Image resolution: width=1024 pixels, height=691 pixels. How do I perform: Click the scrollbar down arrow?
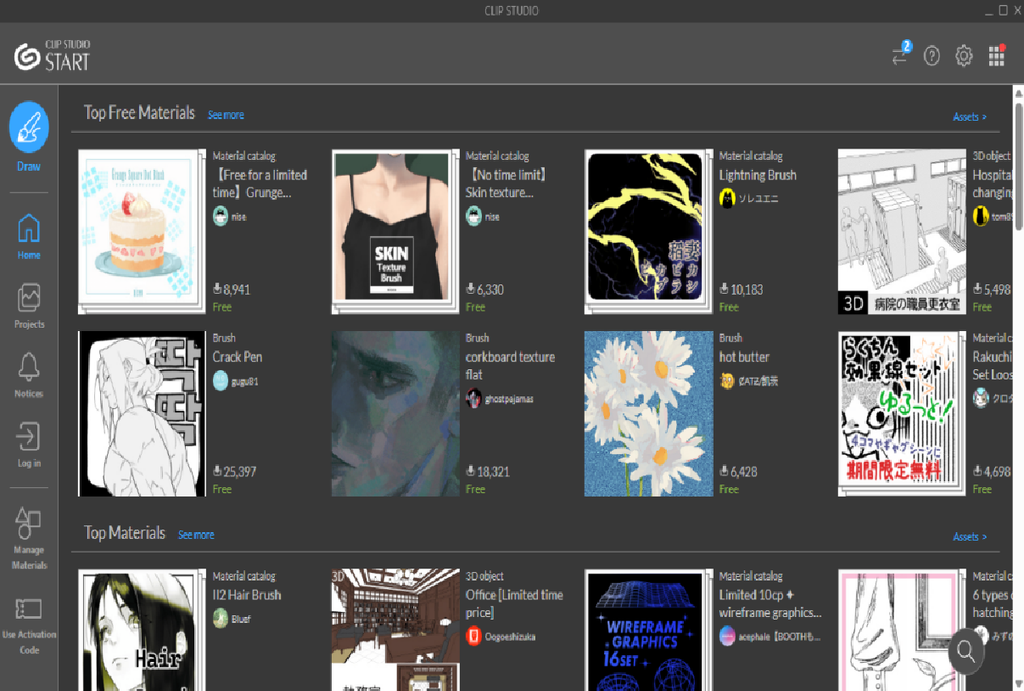click(1019, 684)
